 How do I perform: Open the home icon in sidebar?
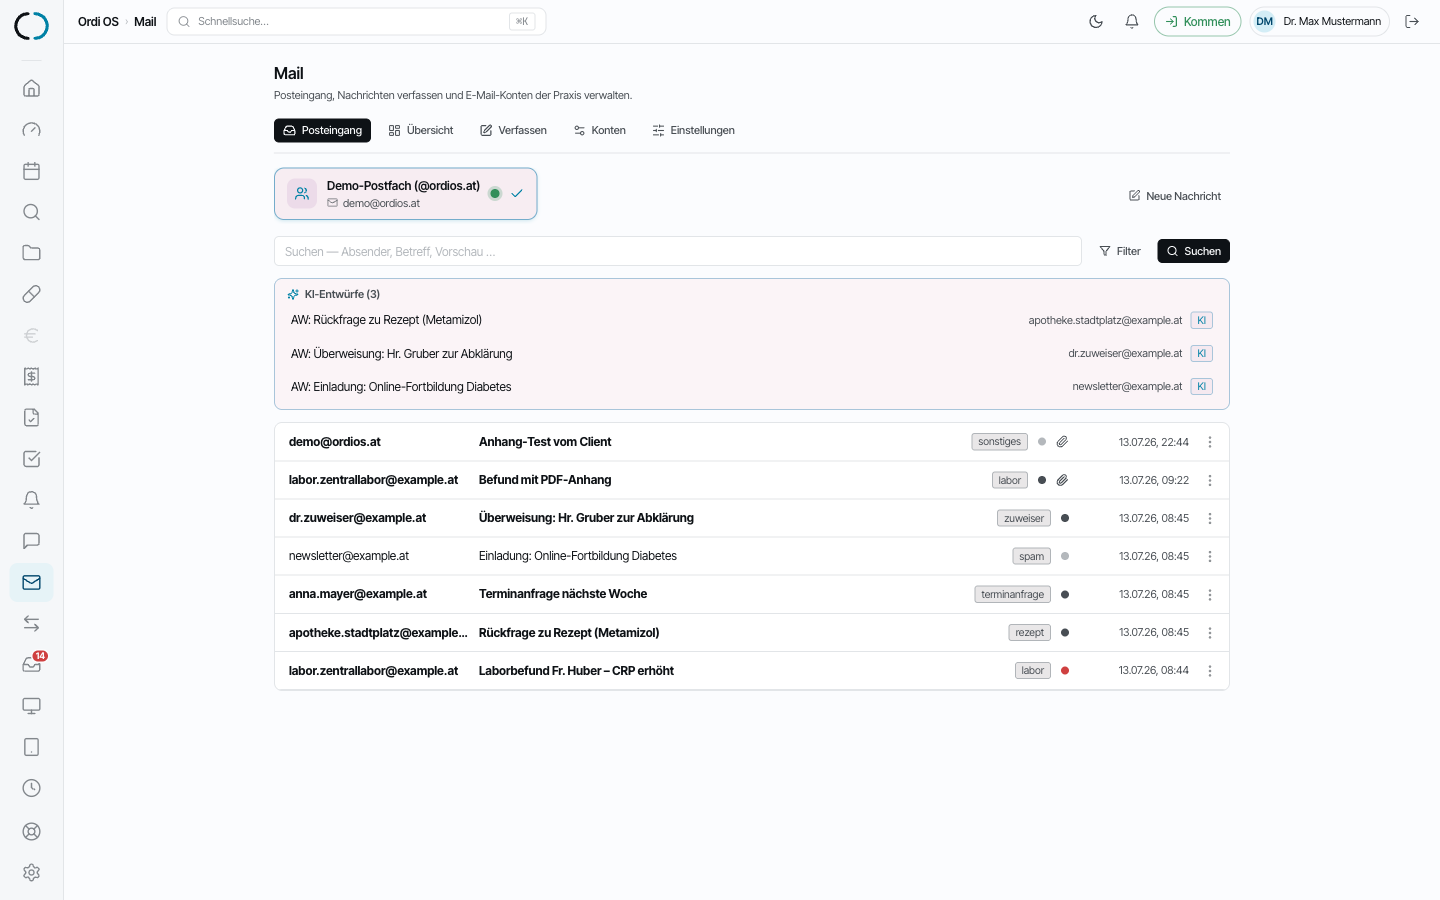(x=32, y=88)
